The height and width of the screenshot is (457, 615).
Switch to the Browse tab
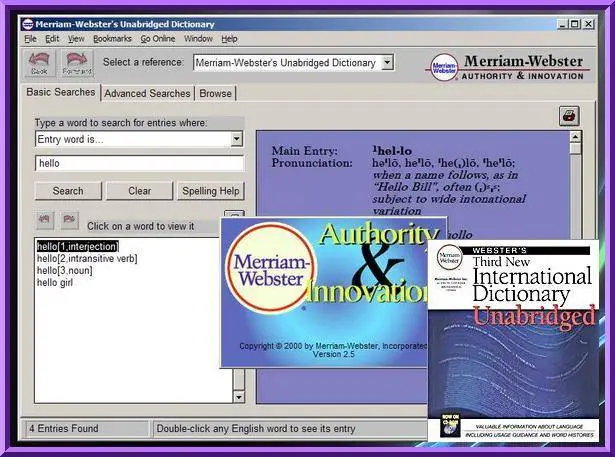pos(215,93)
